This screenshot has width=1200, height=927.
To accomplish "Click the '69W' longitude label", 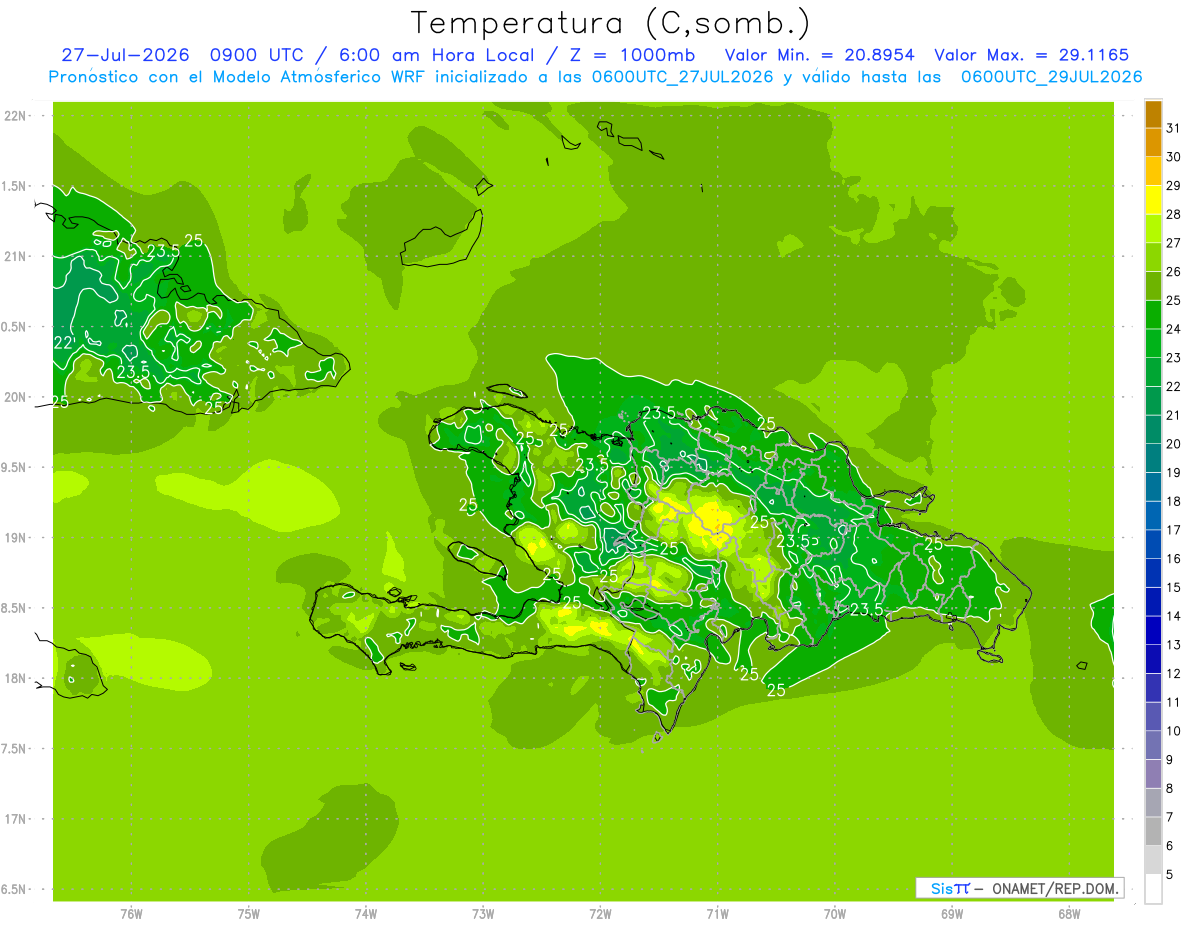I will (x=952, y=914).
